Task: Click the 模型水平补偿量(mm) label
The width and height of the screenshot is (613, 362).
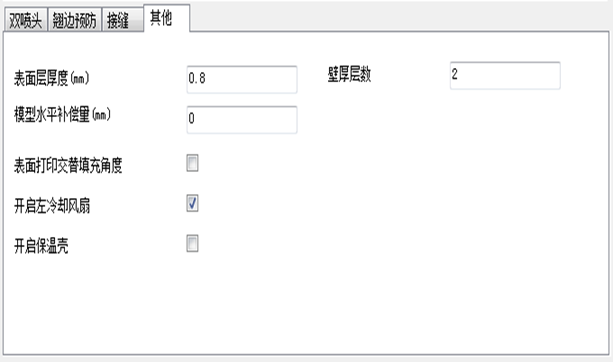Action: click(x=63, y=115)
